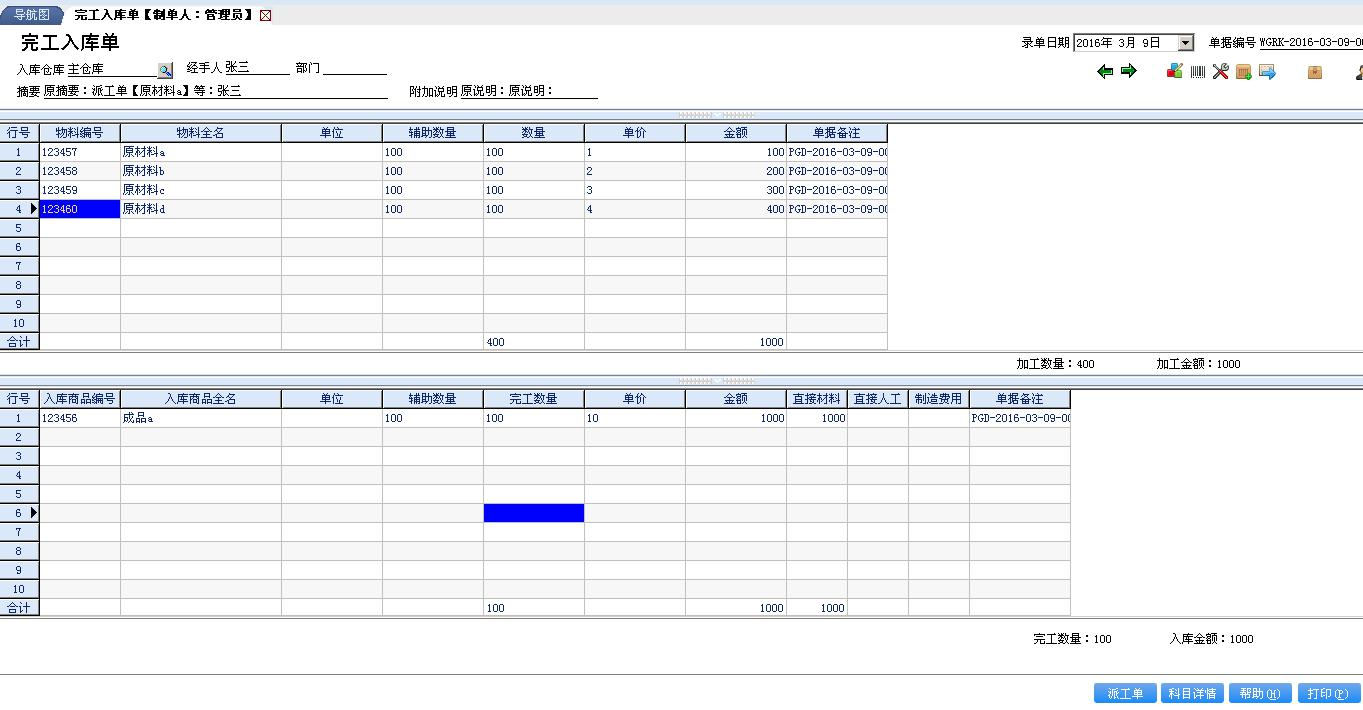Click the 部门 input field
This screenshot has width=1363, height=710.
[x=354, y=68]
